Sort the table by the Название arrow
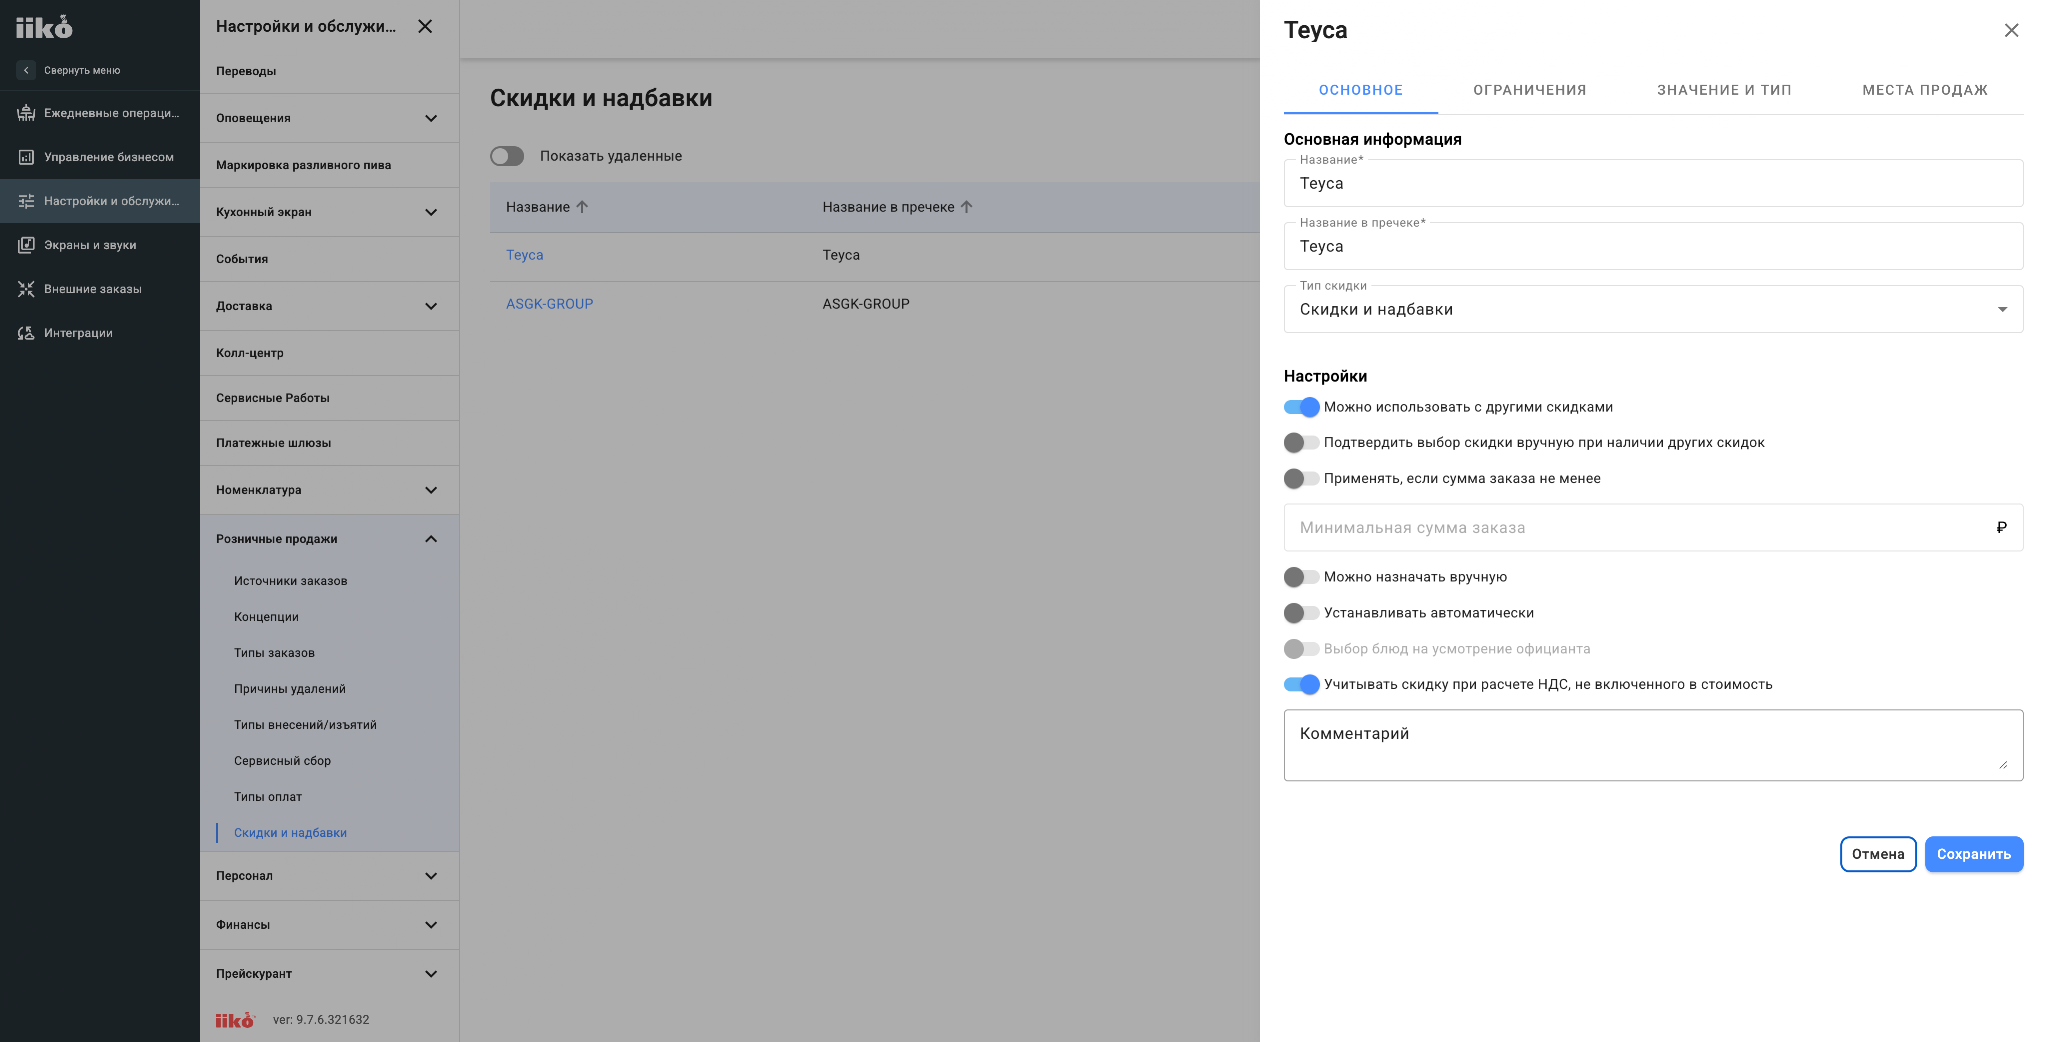Image resolution: width=2048 pixels, height=1042 pixels. (582, 207)
